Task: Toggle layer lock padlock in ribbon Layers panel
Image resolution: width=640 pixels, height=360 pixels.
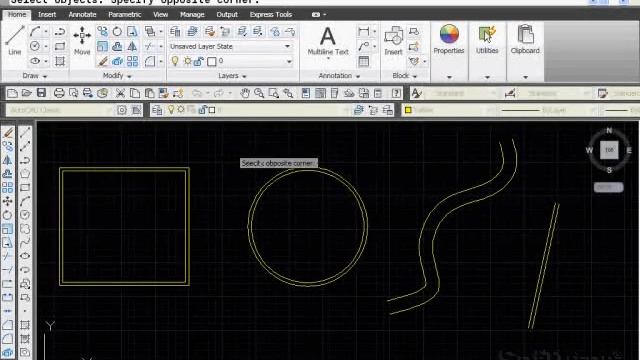Action: click(x=199, y=61)
